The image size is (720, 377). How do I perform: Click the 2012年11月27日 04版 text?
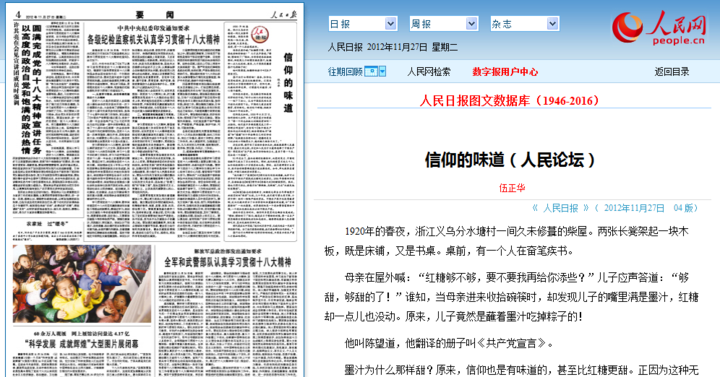pos(651,208)
